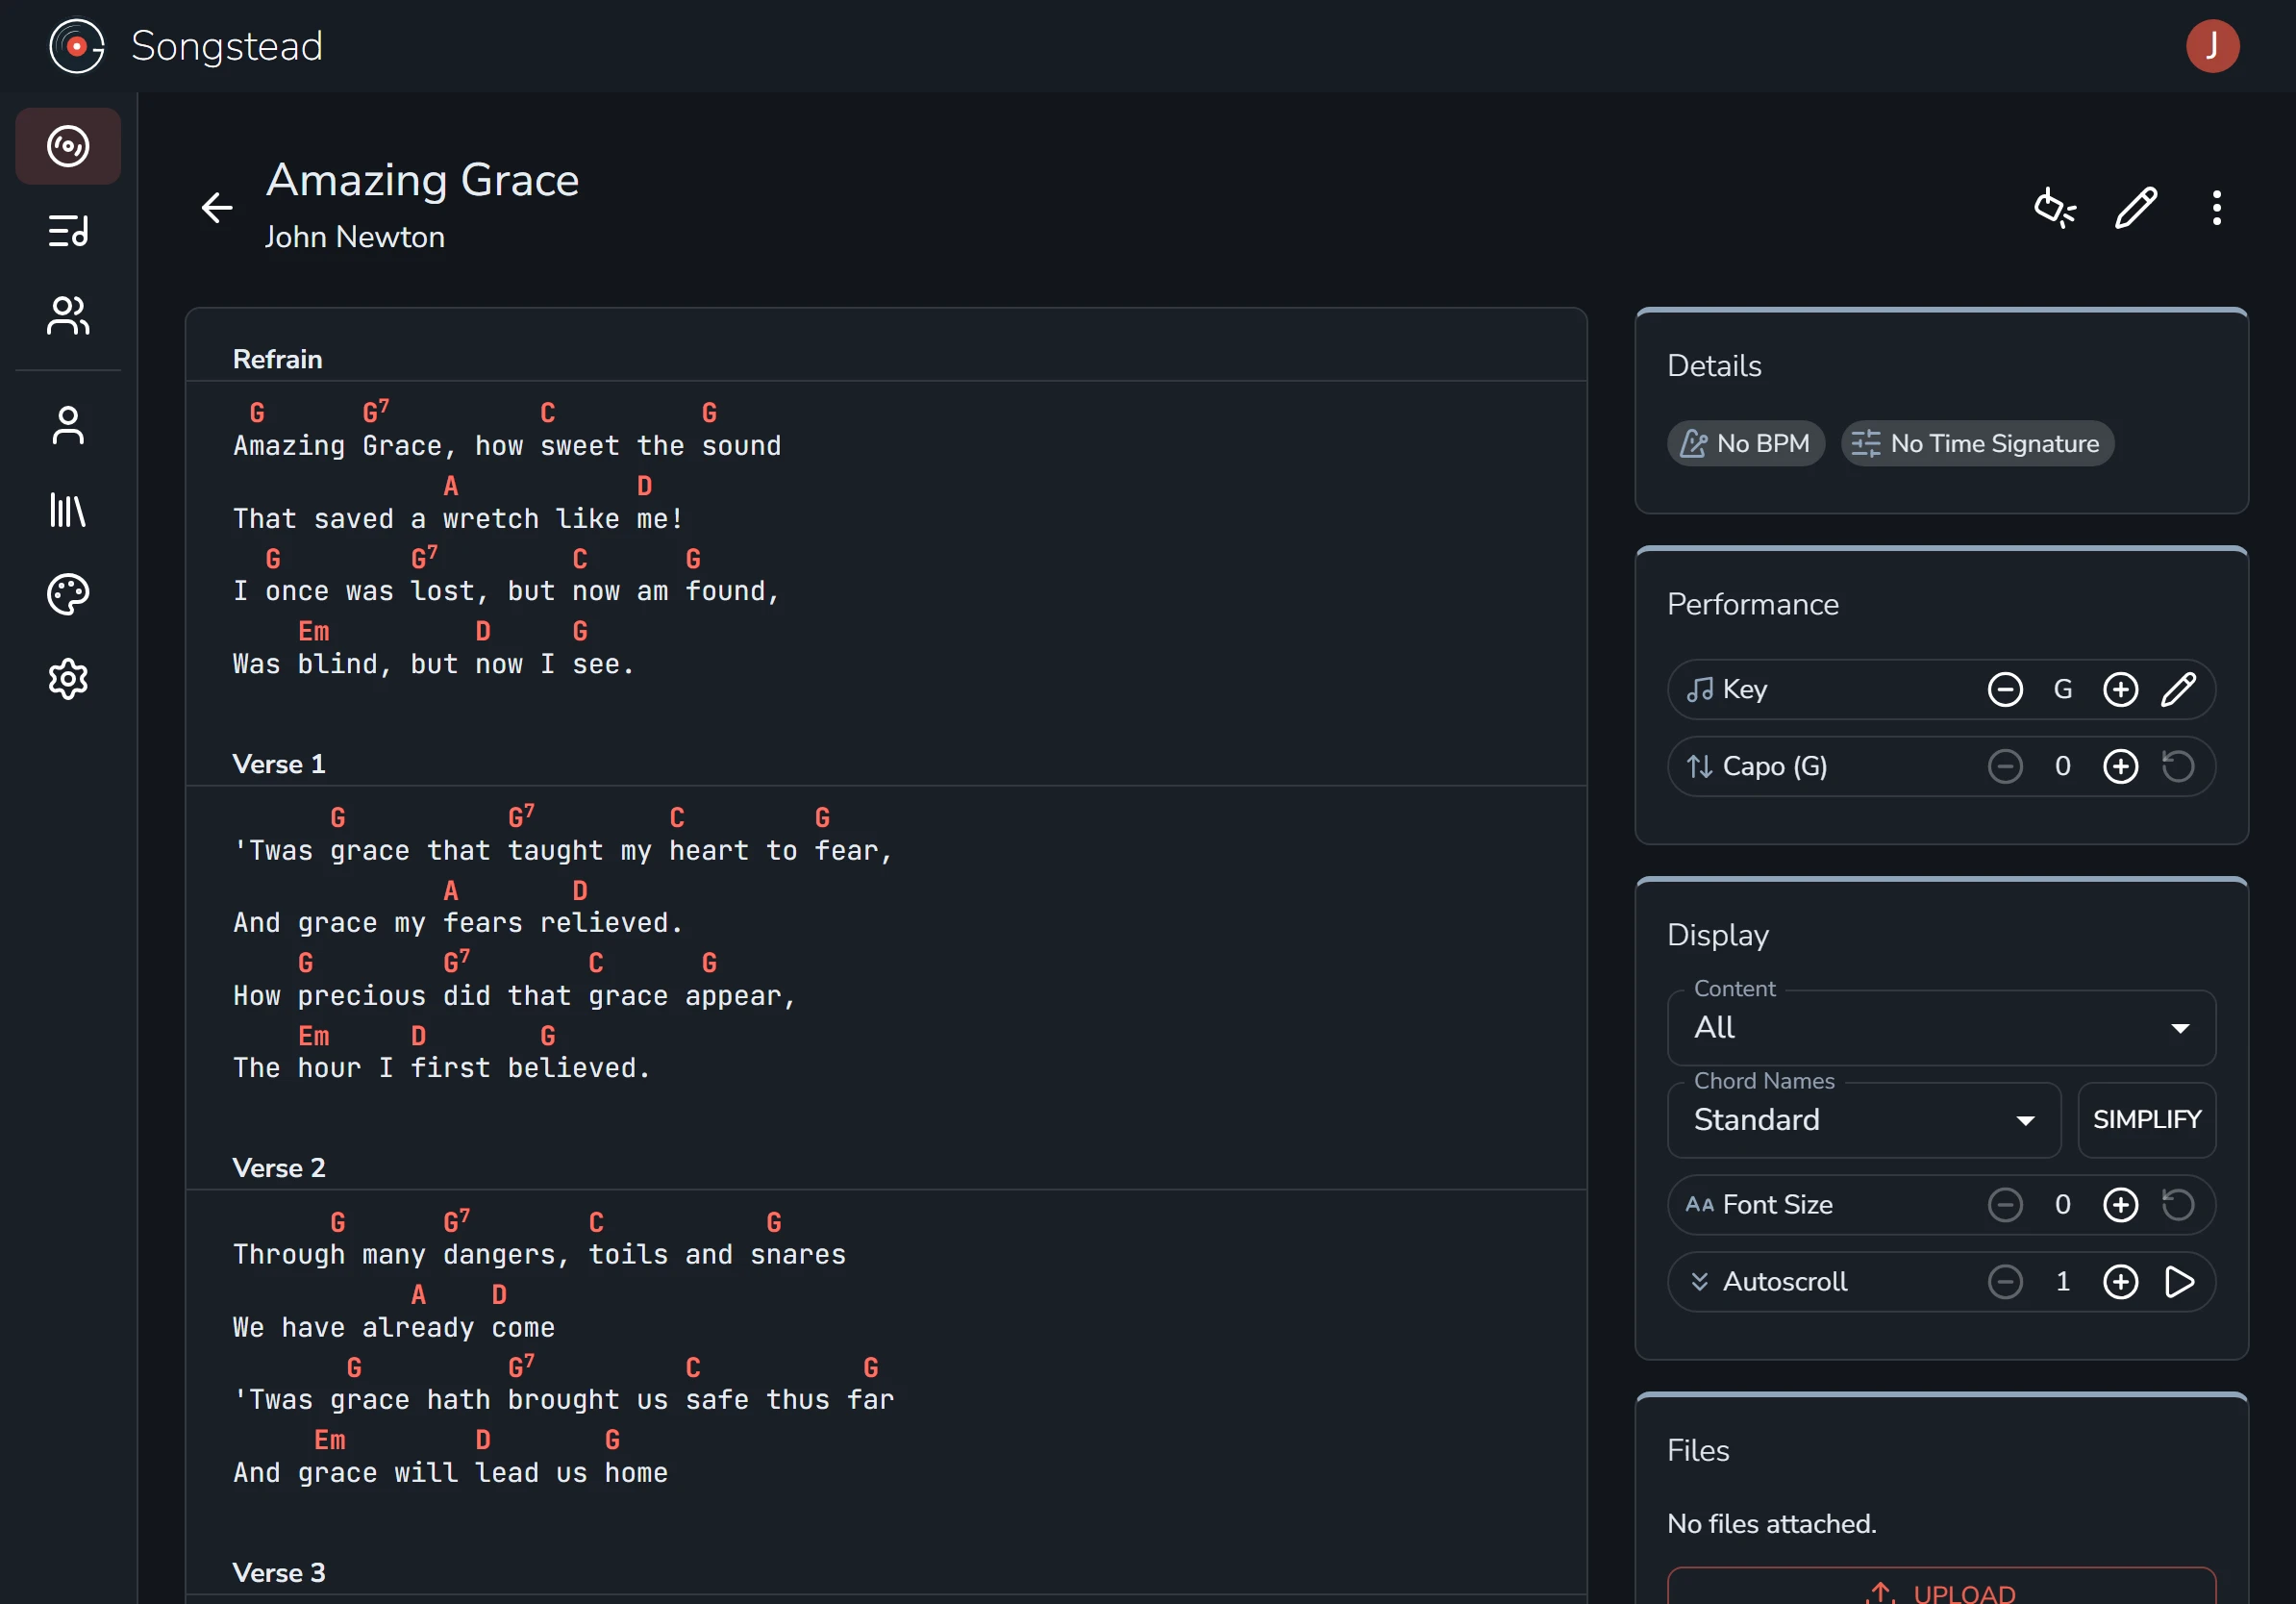The width and height of the screenshot is (2296, 1604).
Task: Transpose key up with plus button
Action: point(2120,689)
